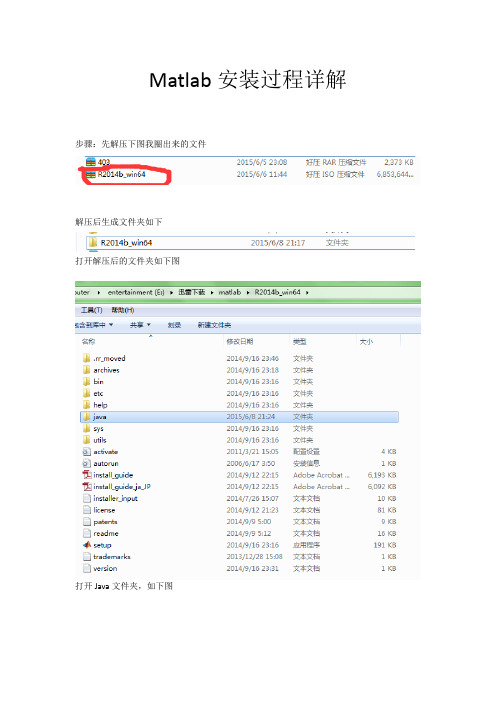
Task: Expand the arrow after R2014b_win64 breadcrumb
Action: click(307, 293)
